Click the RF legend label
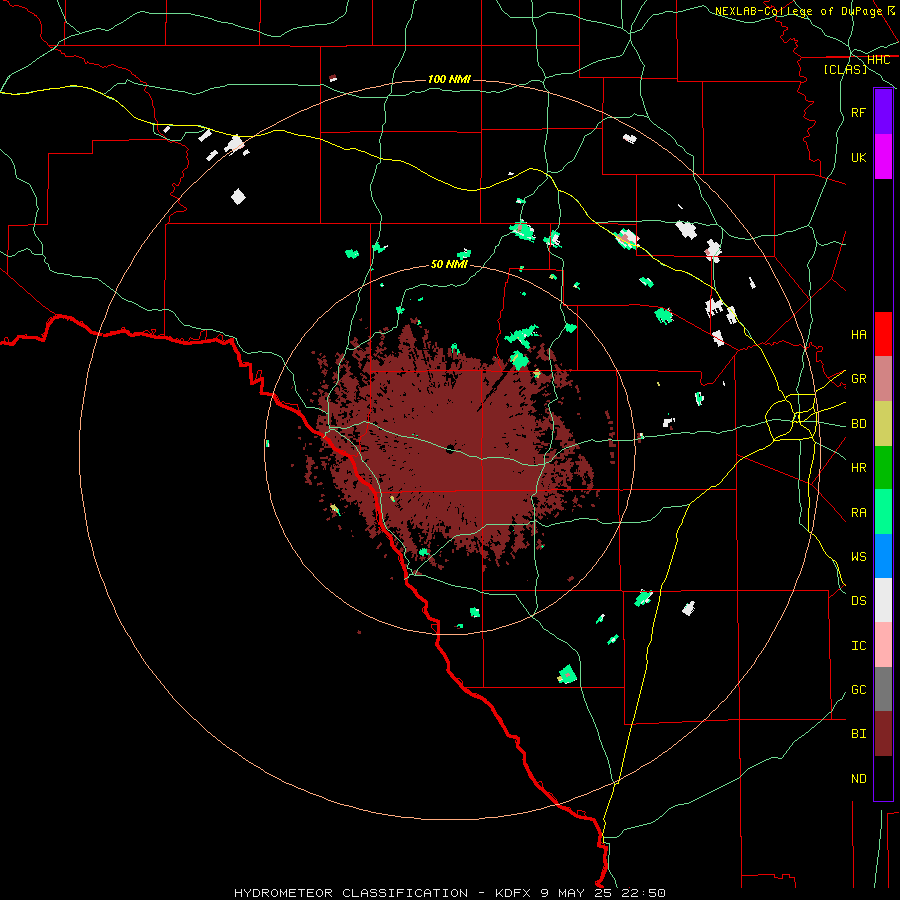This screenshot has height=900, width=900. [x=858, y=112]
